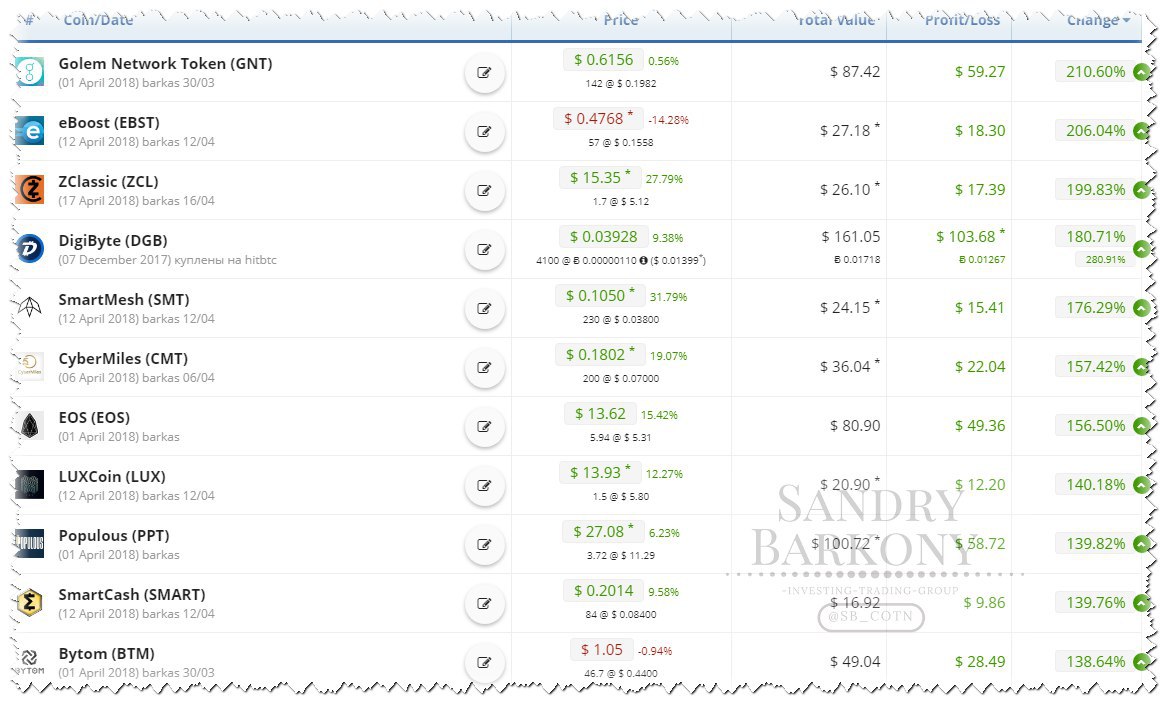The width and height of the screenshot is (1167, 703).
Task: Click the $ 13.62 price badge
Action: (x=600, y=414)
